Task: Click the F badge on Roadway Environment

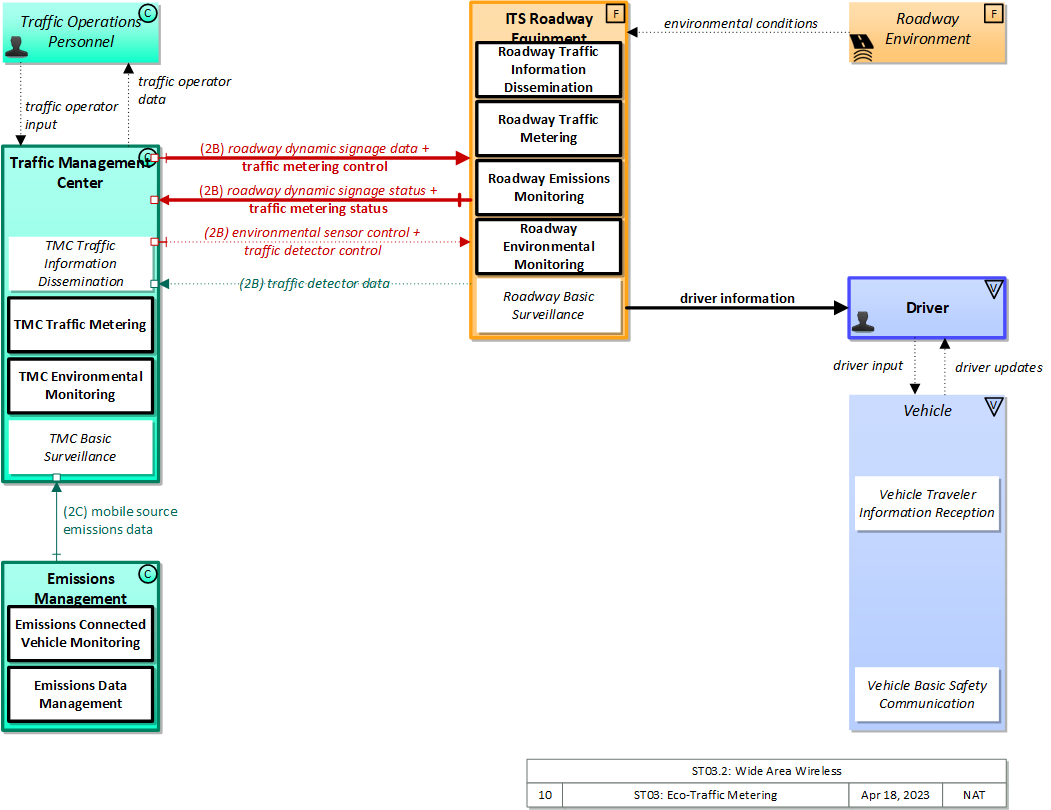Action: 992,14
